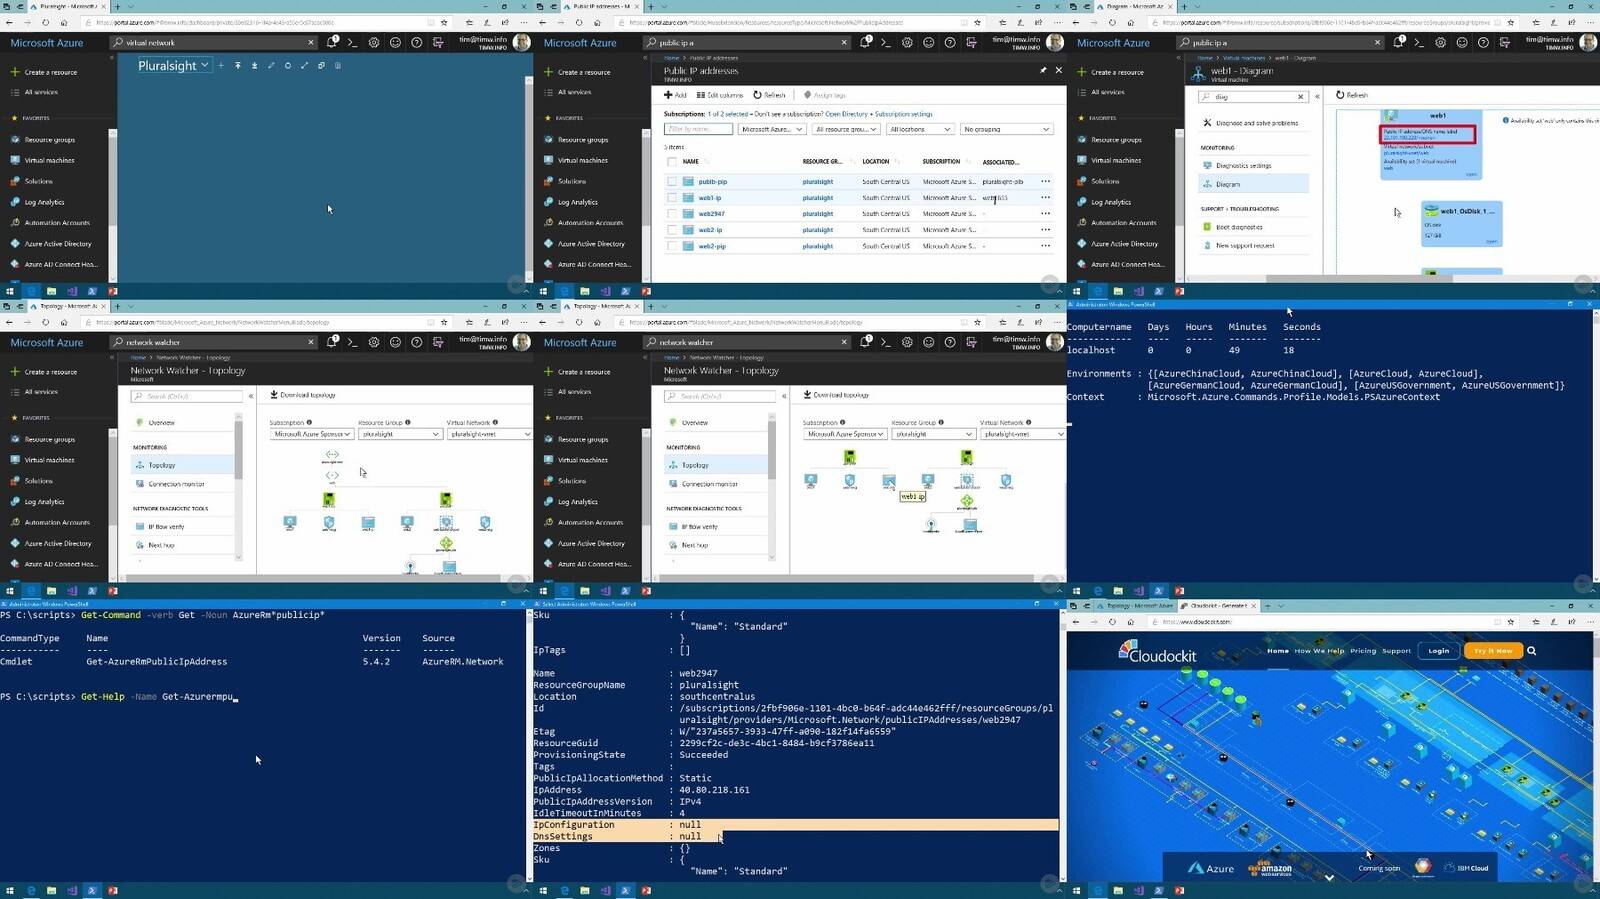Open PowerPoint taskbar icon below Public IP addresses window

(646, 291)
